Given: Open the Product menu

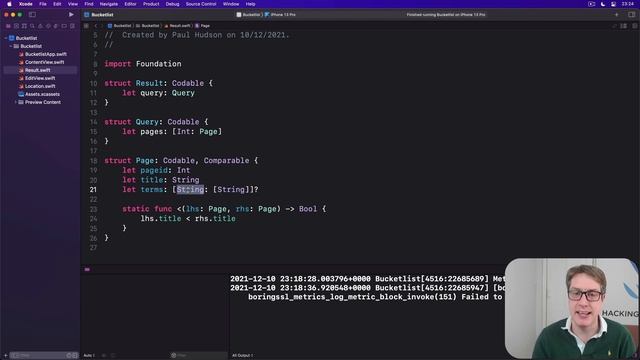Looking at the screenshot, I should click(x=151, y=4).
